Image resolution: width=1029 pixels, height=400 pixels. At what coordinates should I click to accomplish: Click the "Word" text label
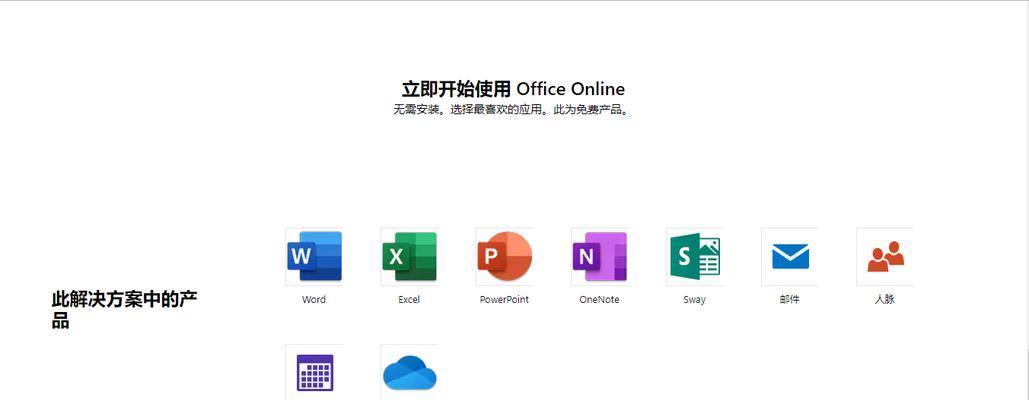tap(314, 300)
